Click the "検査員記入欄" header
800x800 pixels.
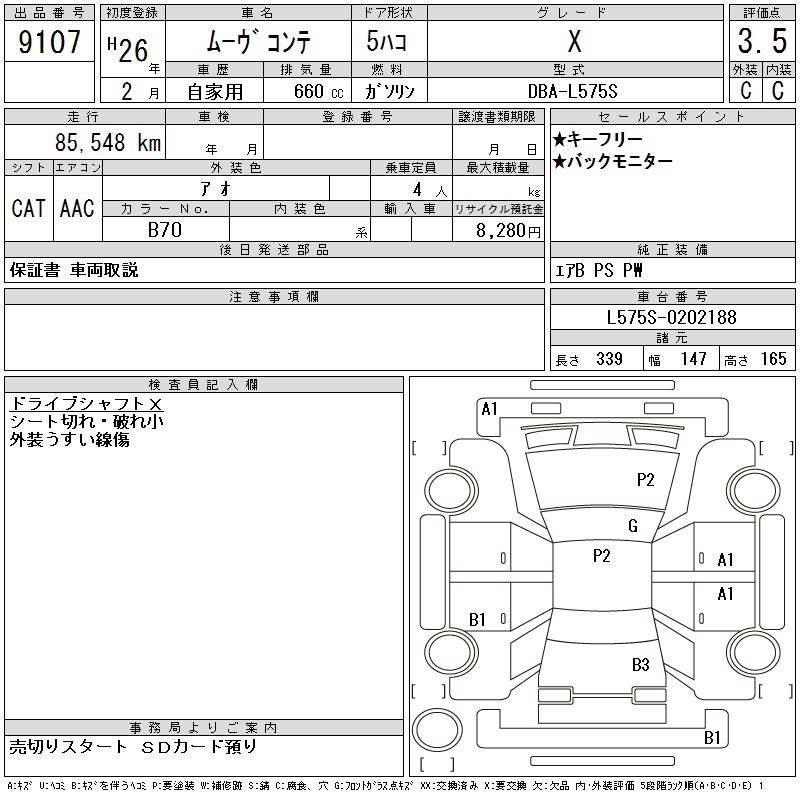click(x=204, y=385)
